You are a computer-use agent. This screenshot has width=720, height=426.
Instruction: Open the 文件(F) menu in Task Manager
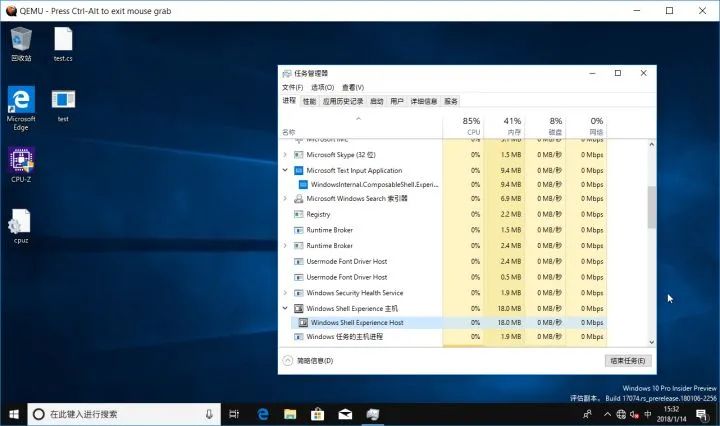pyautogui.click(x=292, y=87)
